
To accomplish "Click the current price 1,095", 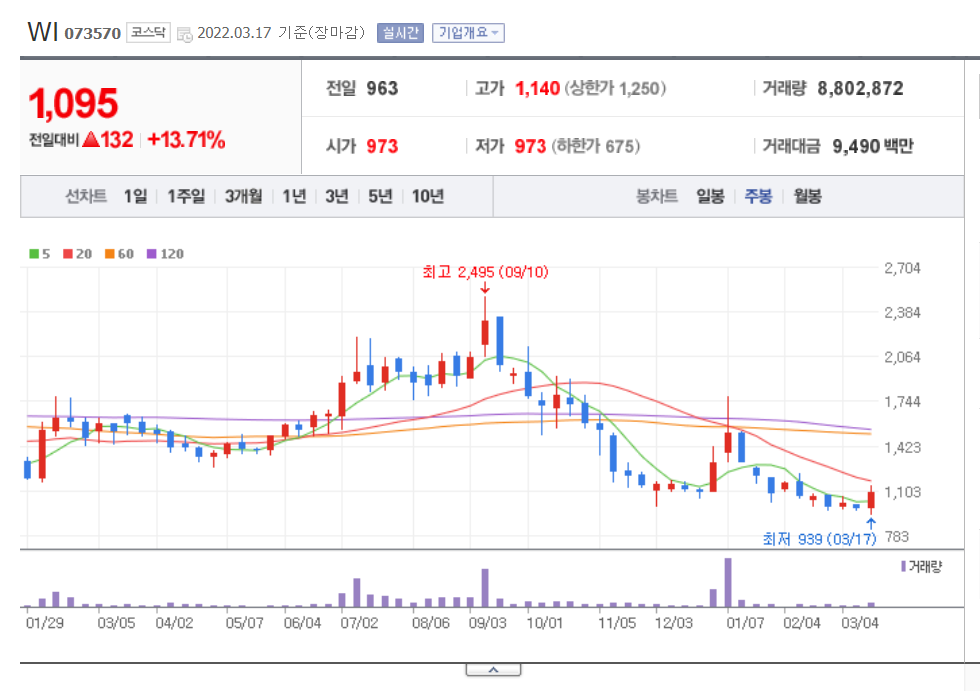I will [73, 103].
